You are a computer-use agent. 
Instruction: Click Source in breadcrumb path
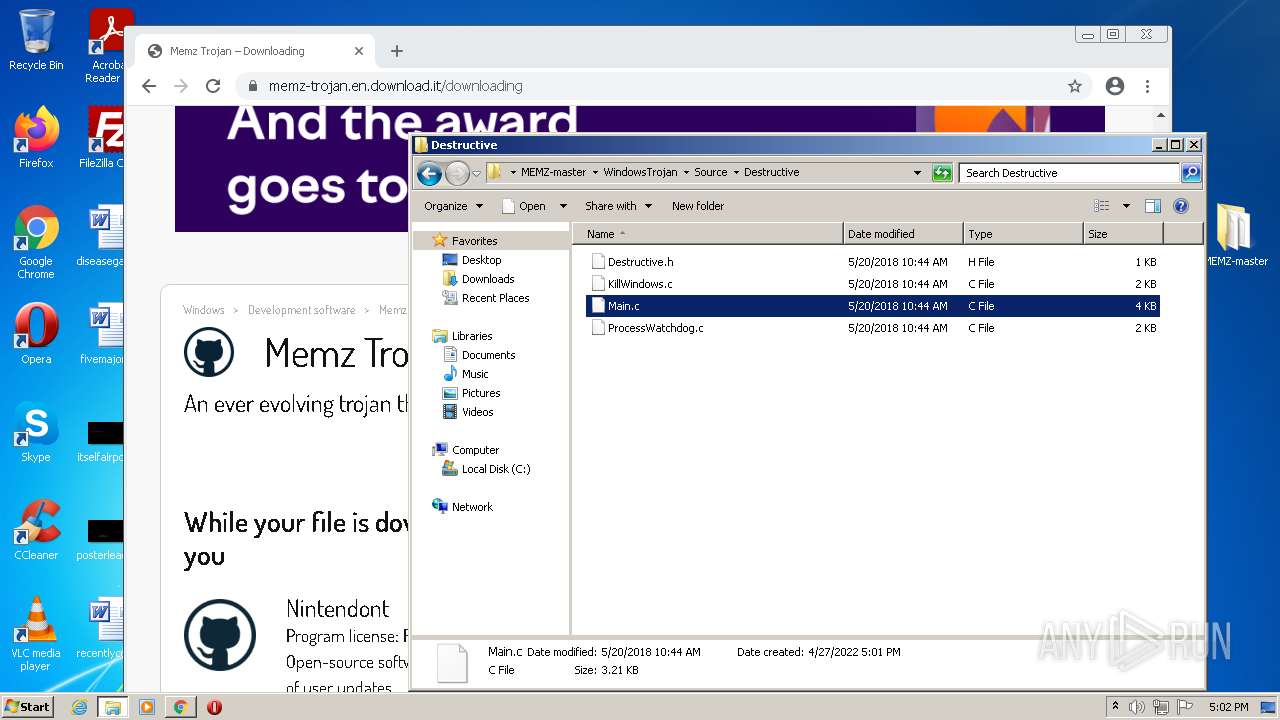tap(711, 173)
